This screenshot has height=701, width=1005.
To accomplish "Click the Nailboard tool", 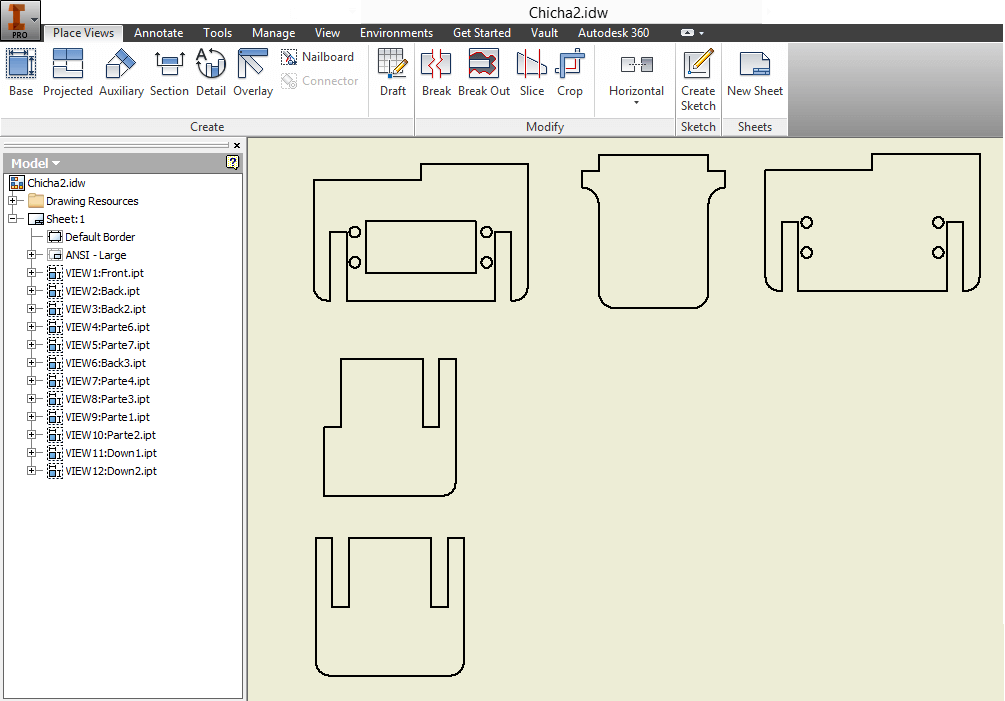I will (317, 57).
